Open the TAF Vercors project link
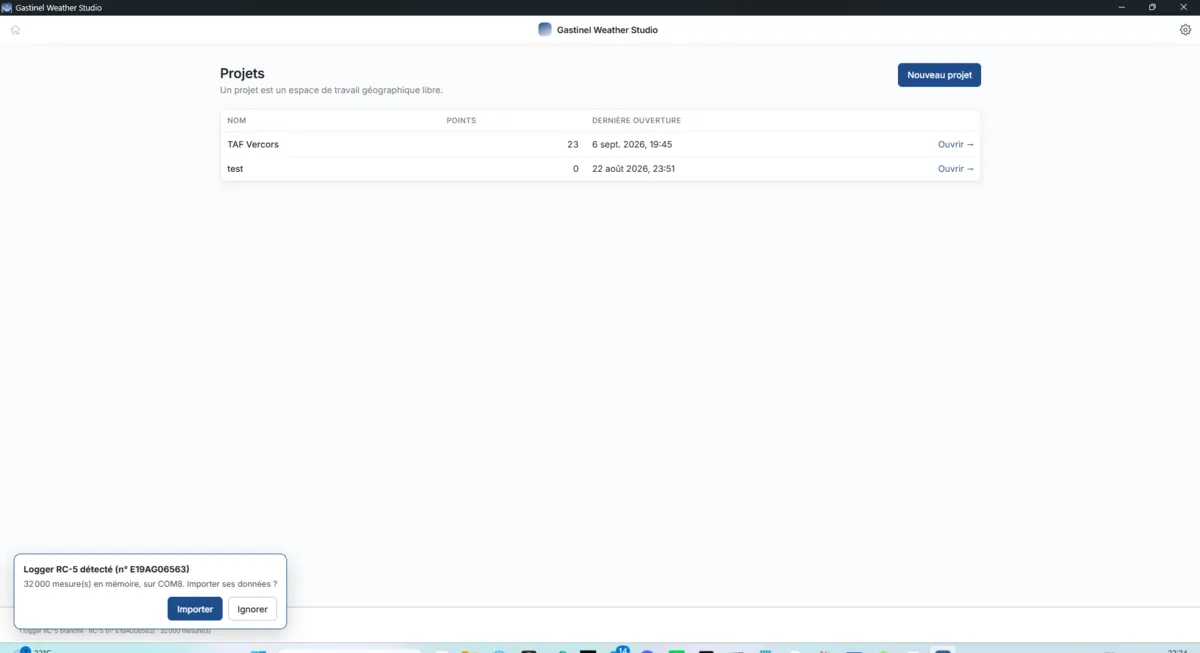 click(x=956, y=145)
